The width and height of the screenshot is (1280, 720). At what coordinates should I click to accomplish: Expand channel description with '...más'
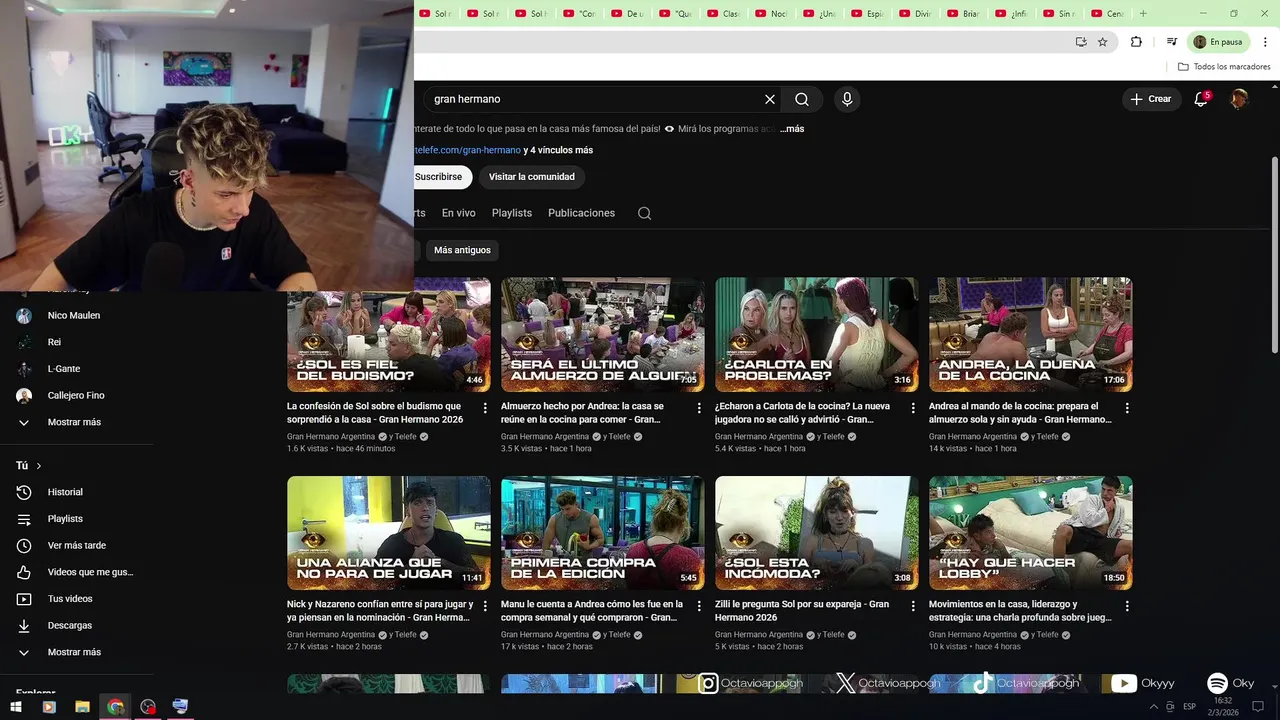point(792,129)
